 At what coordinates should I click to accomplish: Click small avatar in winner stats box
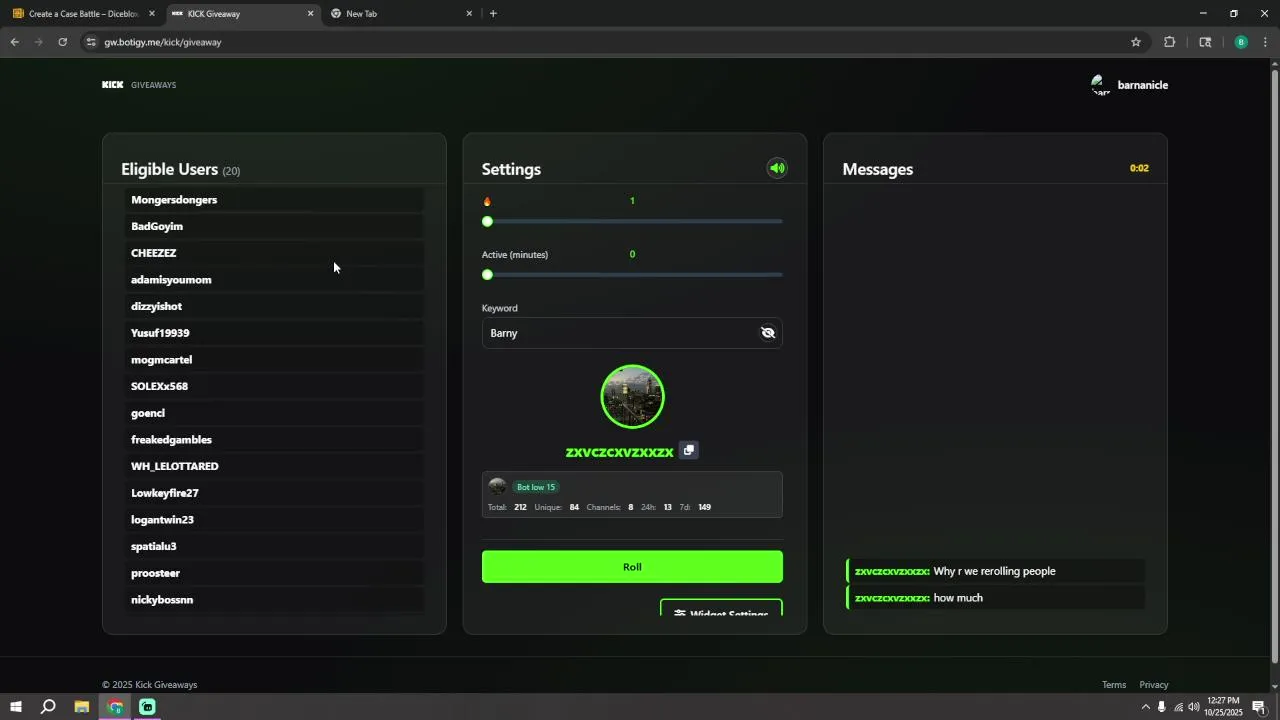click(x=497, y=487)
